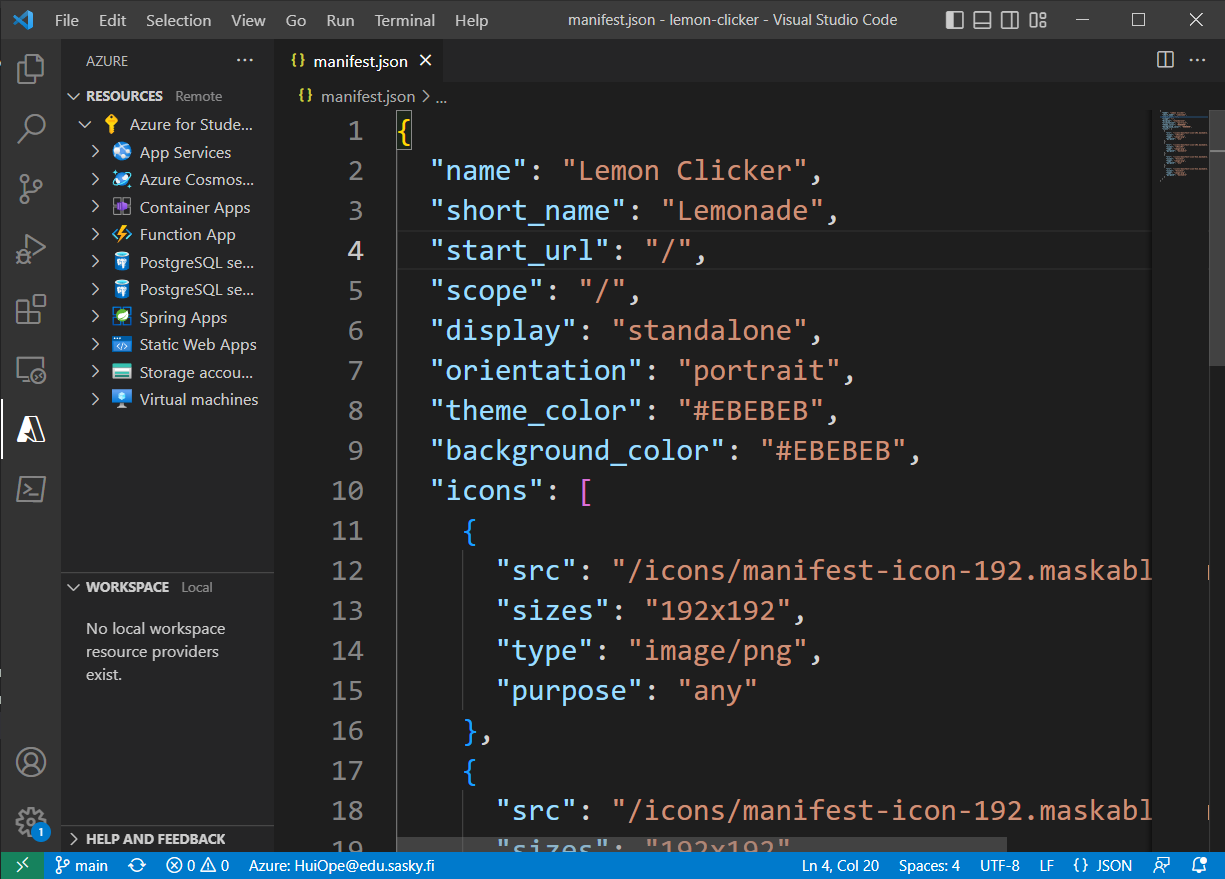This screenshot has width=1225, height=879.
Task: Open the notifications bell icon
Action: [x=1200, y=866]
